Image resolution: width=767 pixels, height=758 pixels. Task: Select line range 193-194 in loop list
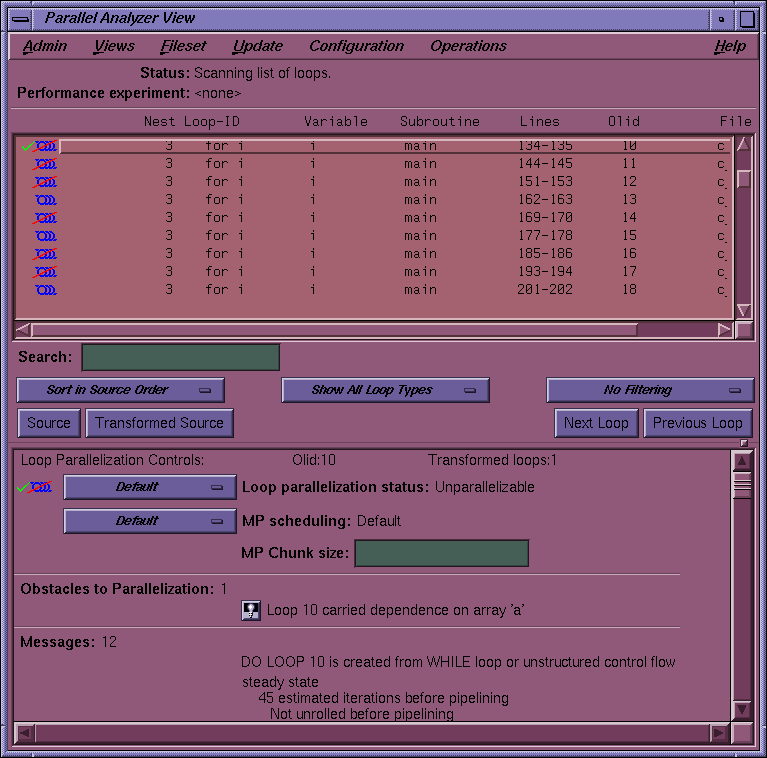click(x=545, y=272)
